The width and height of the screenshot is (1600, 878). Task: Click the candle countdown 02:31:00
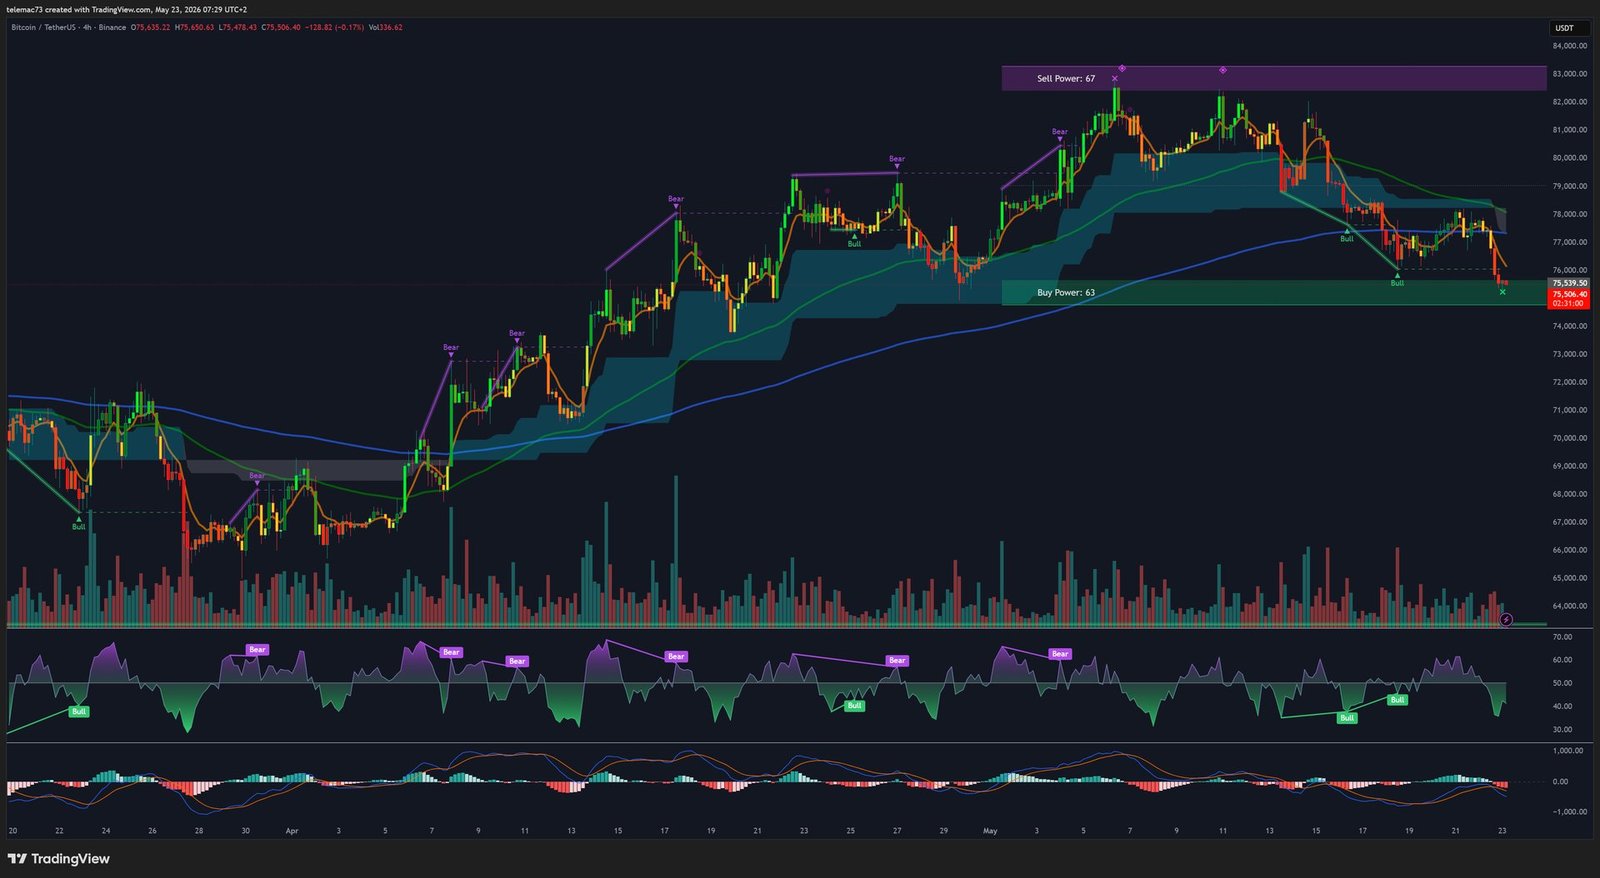click(1570, 303)
